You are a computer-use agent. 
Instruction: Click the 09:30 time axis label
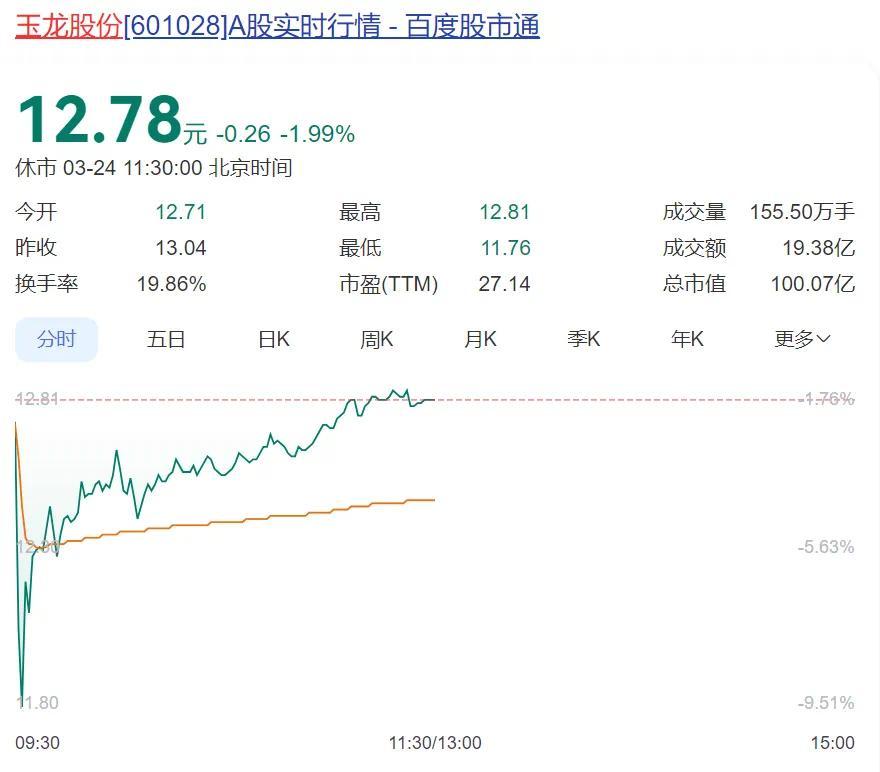coord(37,743)
